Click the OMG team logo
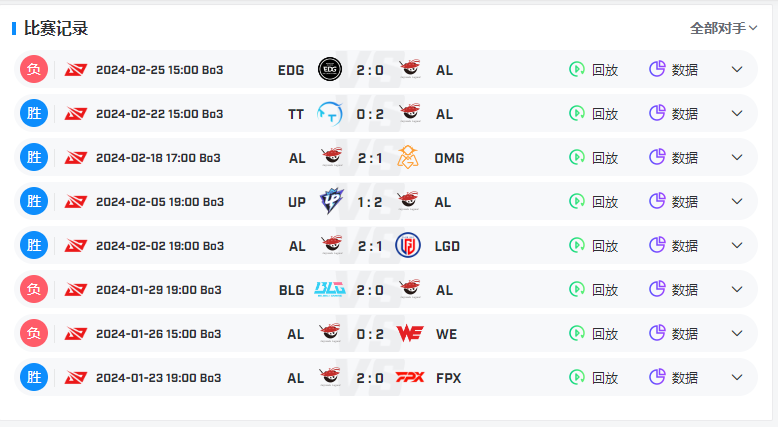 click(408, 157)
